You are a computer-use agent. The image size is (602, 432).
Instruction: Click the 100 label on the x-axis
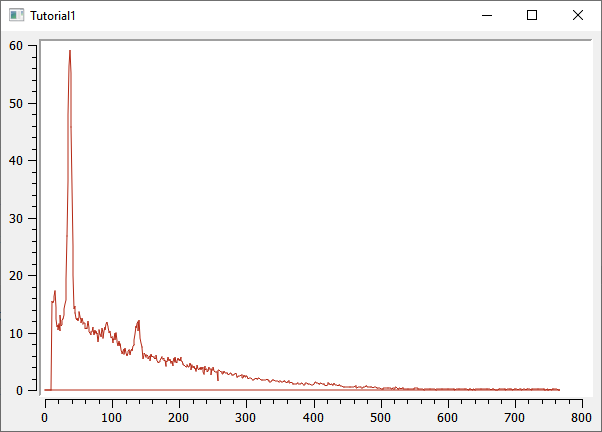pos(111,417)
